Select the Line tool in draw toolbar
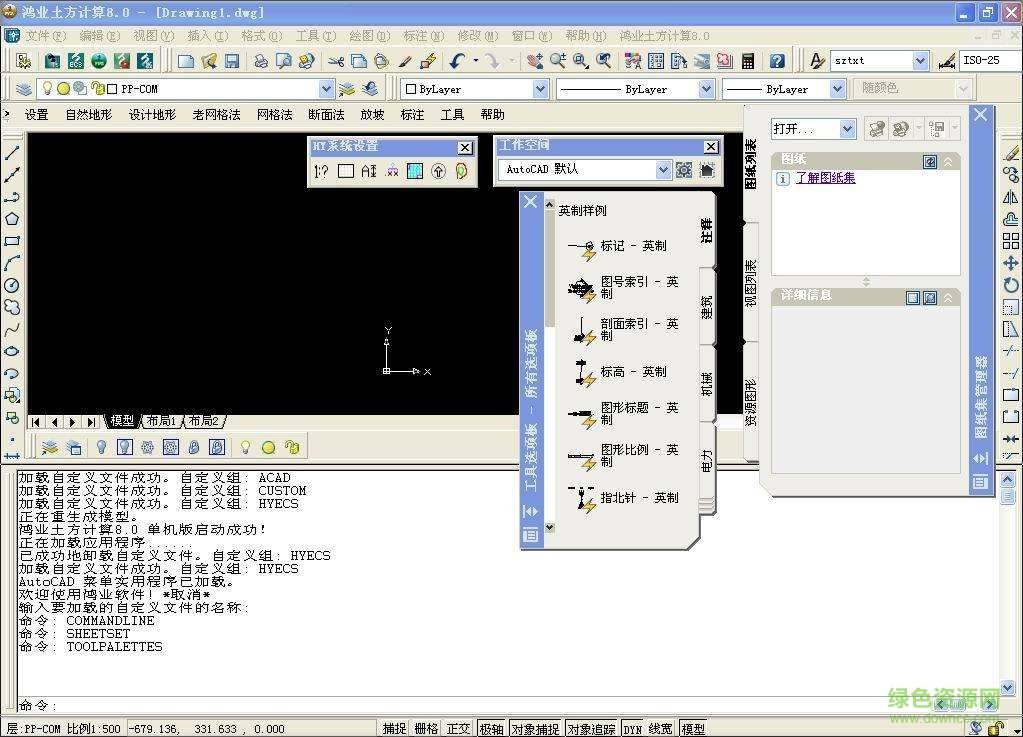Screen dimensions: 1023x737 (12, 153)
